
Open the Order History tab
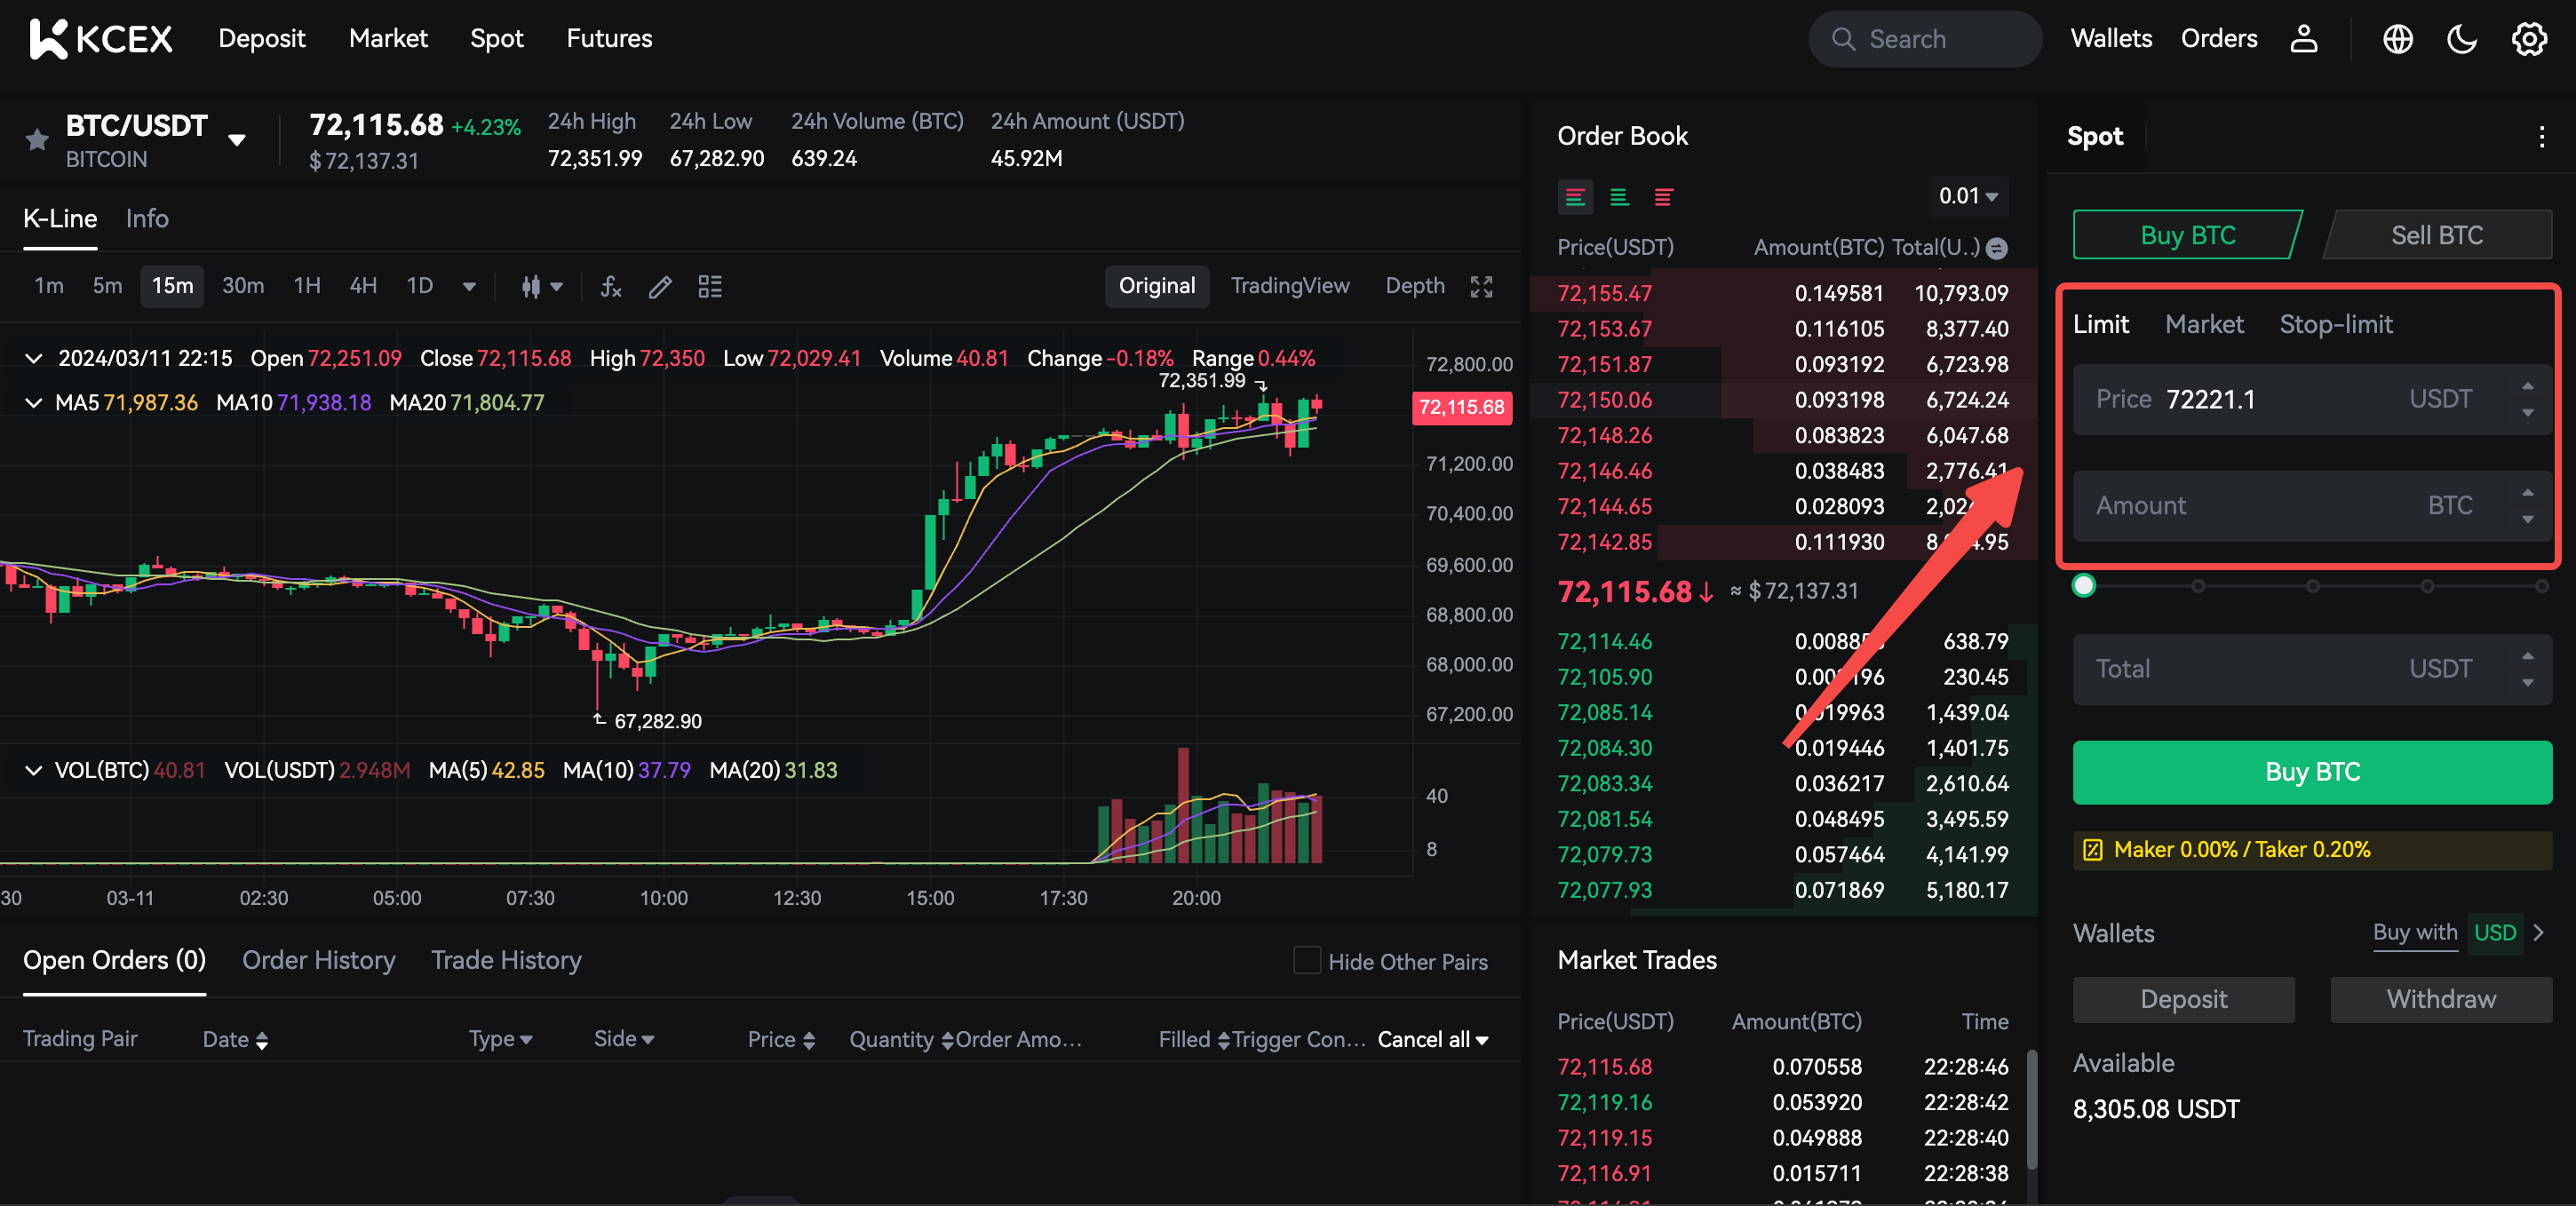coord(318,961)
